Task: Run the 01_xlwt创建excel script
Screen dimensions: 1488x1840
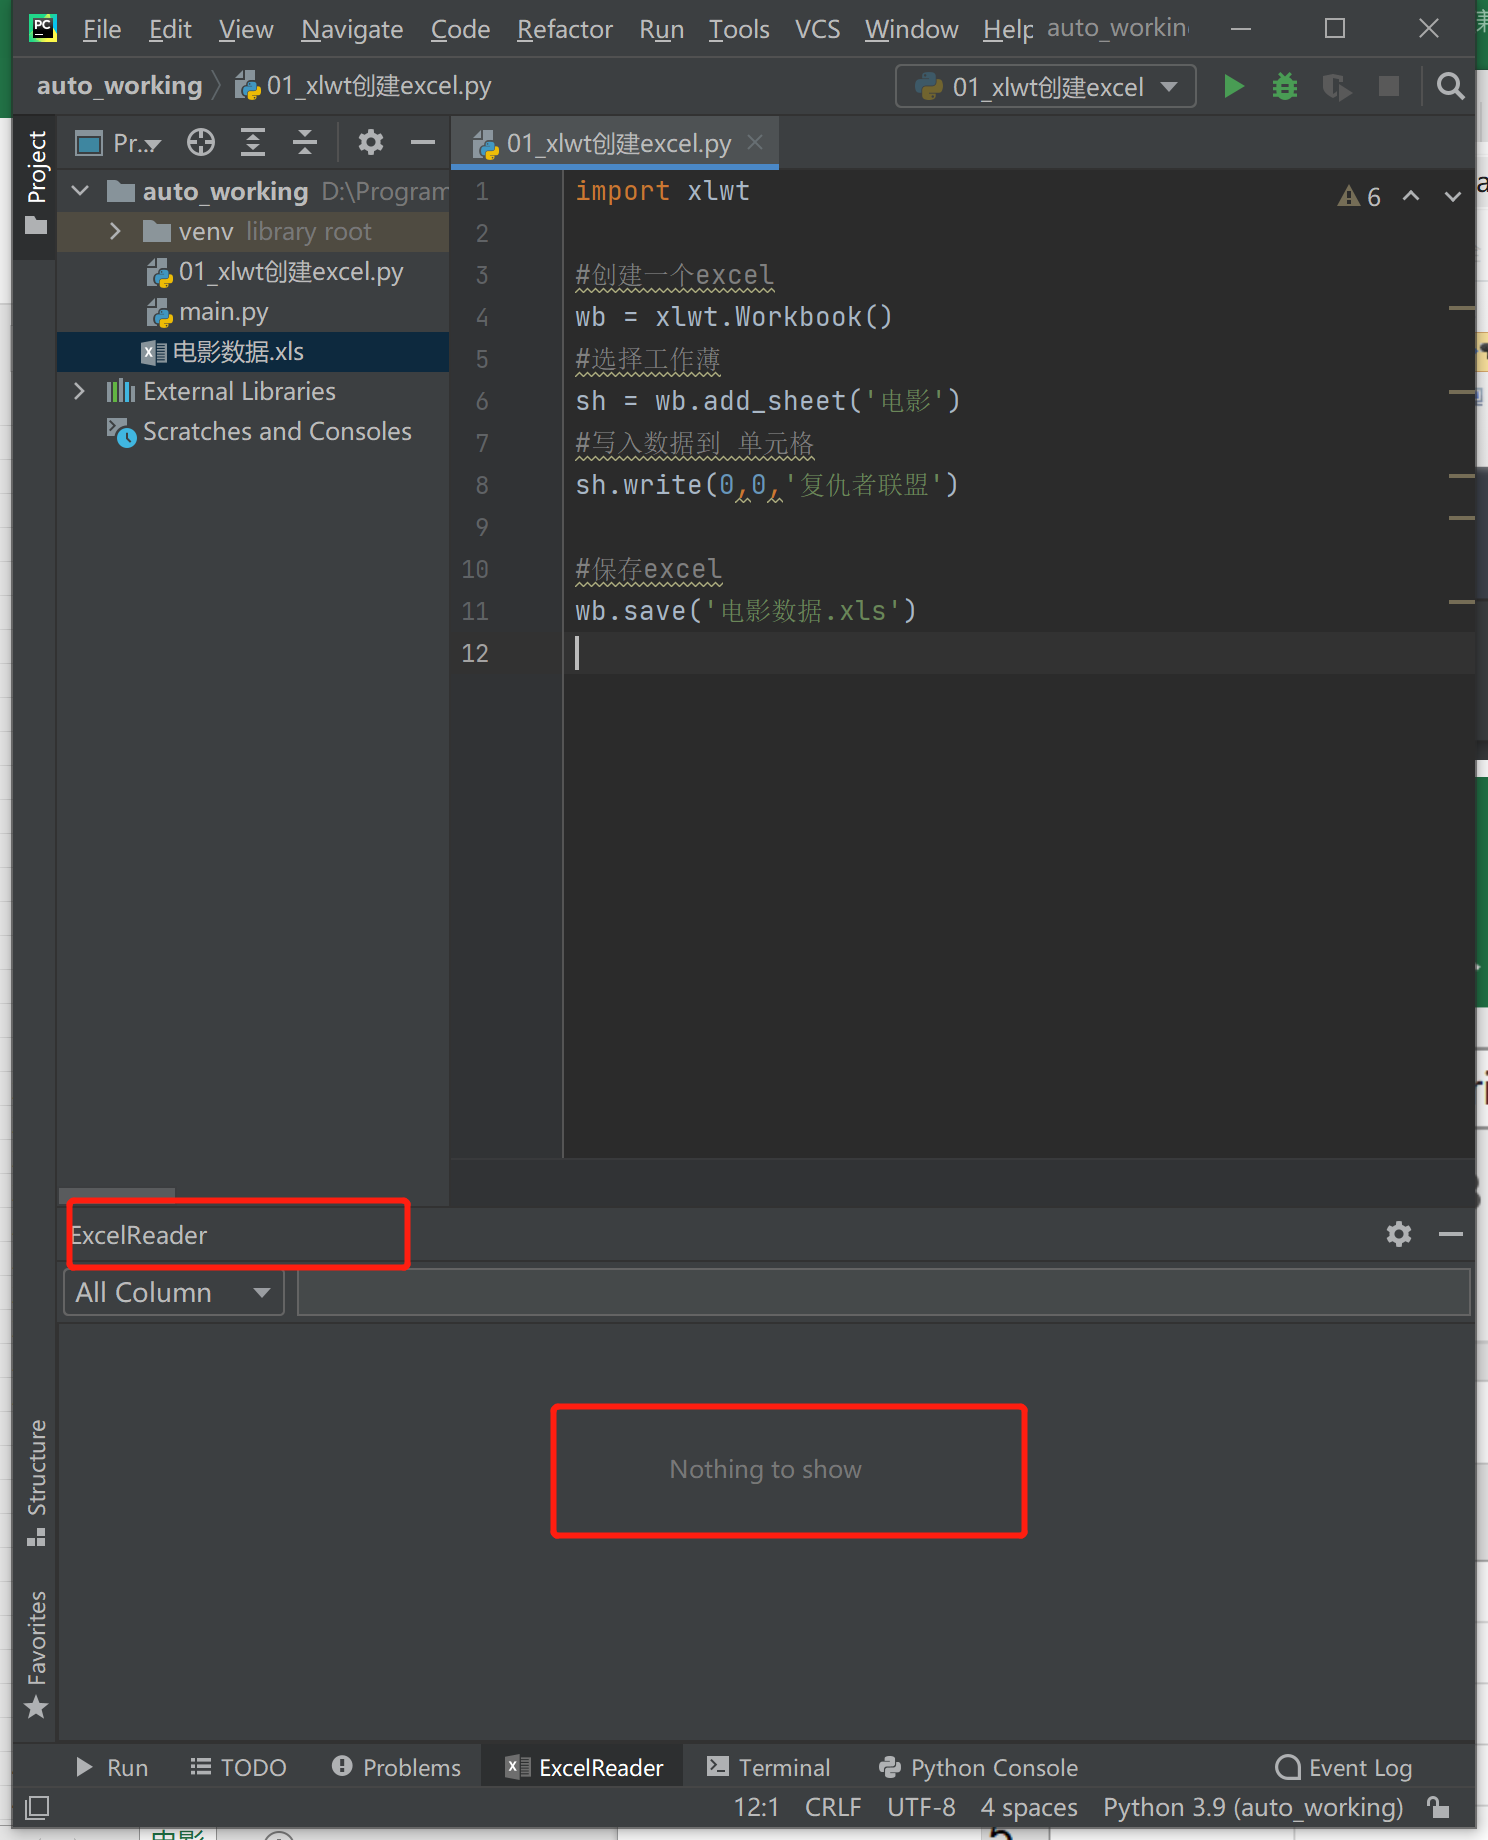Action: 1233,86
